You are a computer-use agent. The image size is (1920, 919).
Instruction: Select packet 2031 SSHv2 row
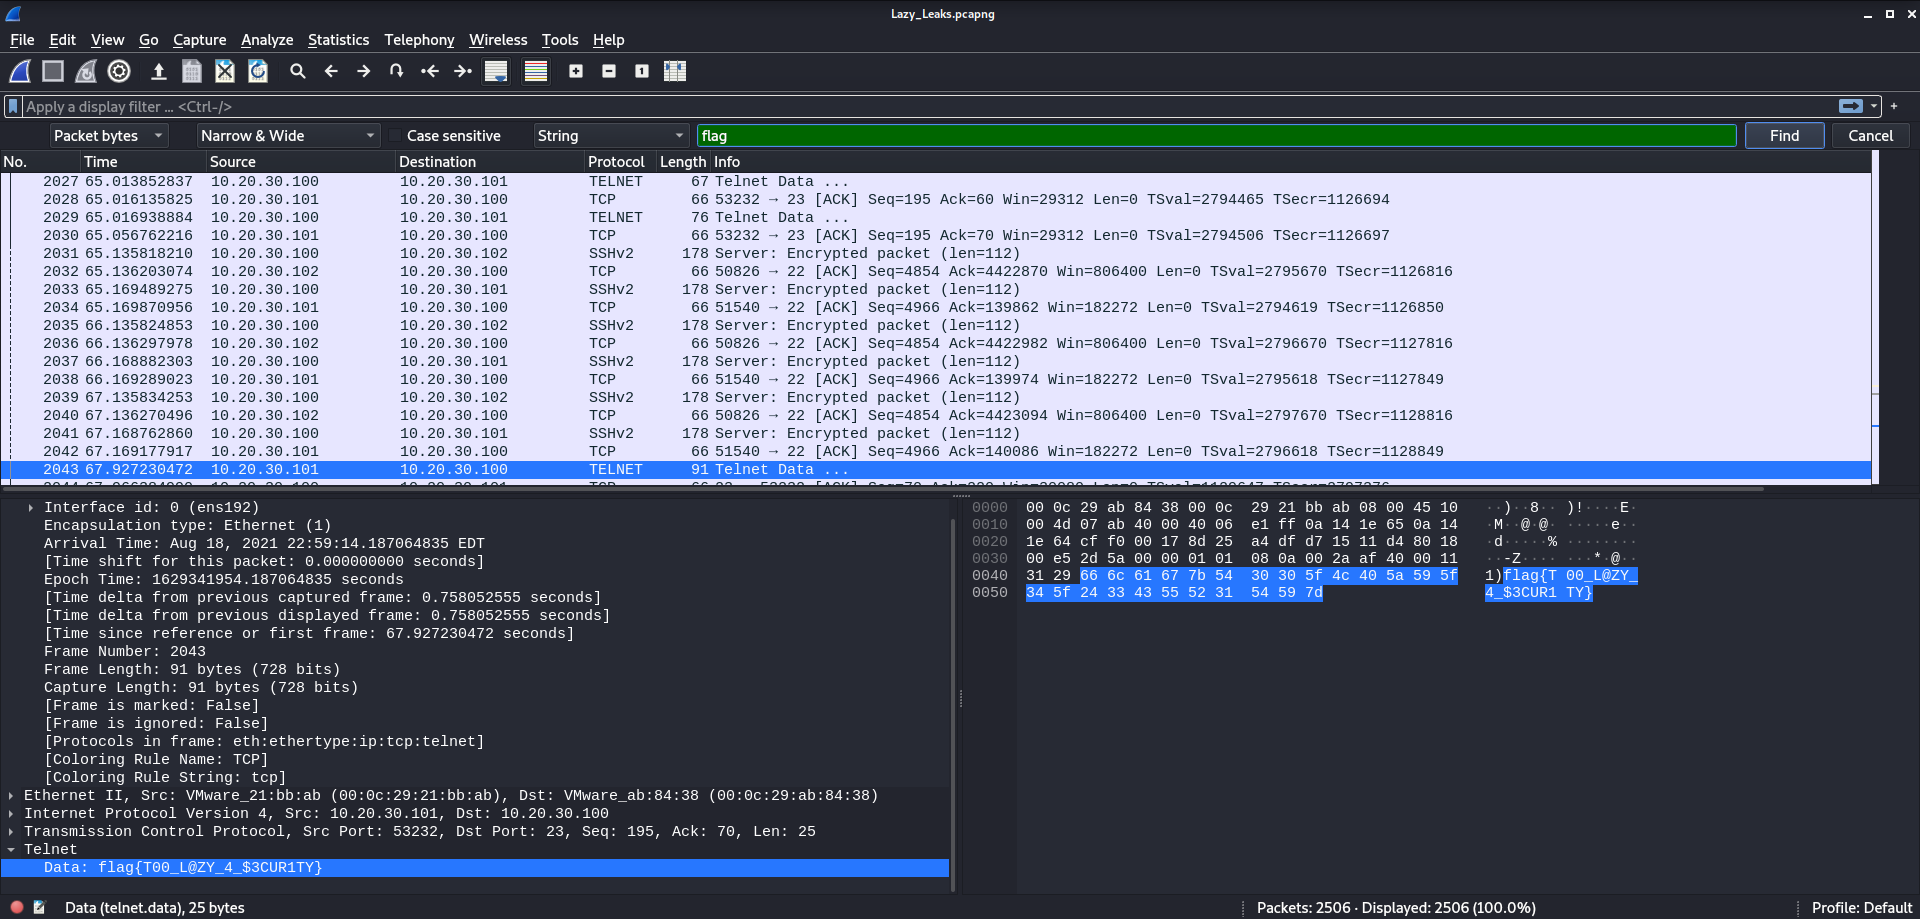click(x=936, y=254)
